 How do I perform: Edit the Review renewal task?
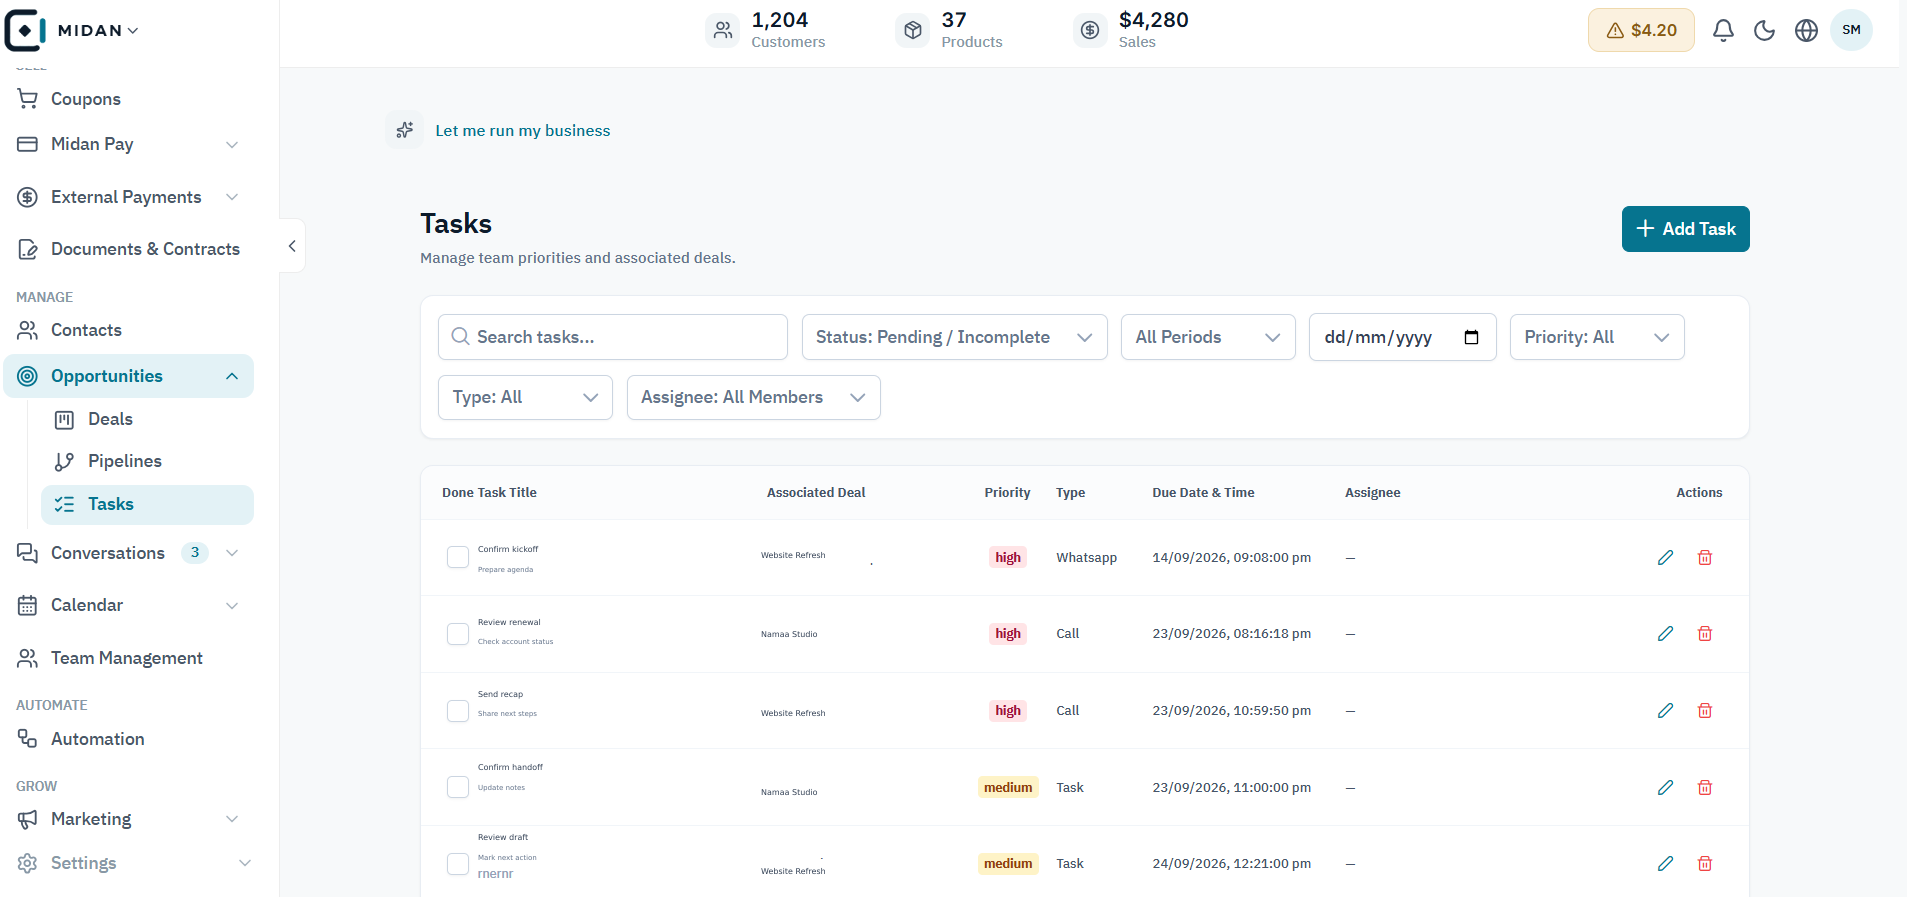pyautogui.click(x=1665, y=634)
